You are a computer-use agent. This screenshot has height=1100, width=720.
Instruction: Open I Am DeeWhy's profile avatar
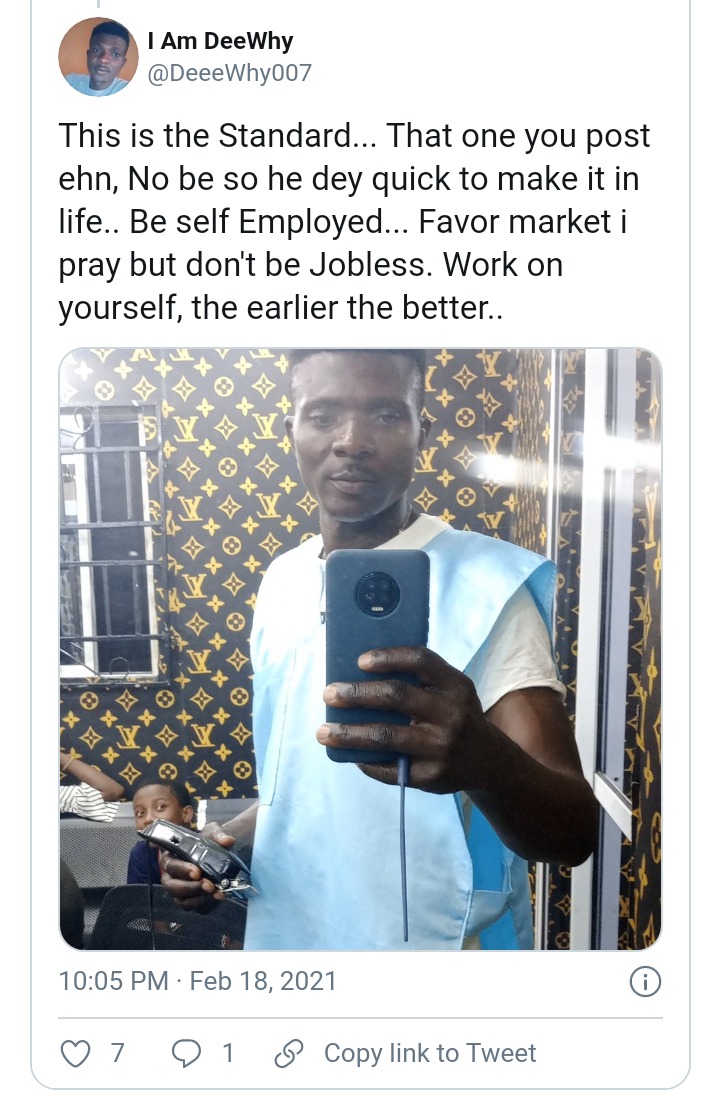coord(98,57)
